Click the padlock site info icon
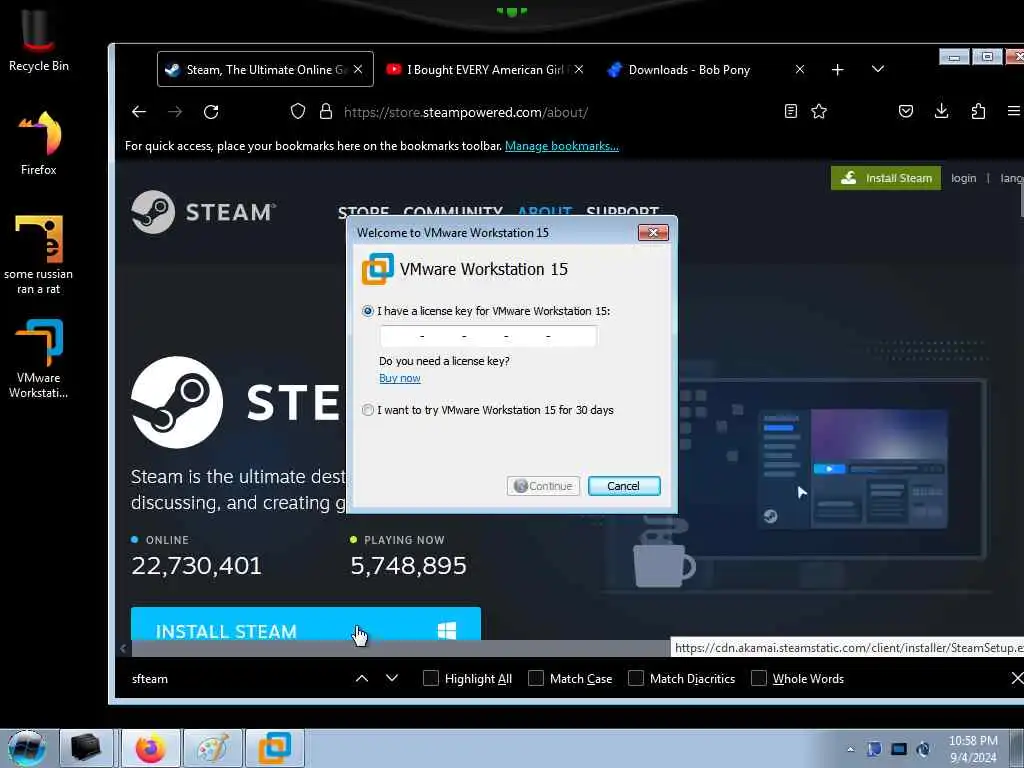The width and height of the screenshot is (1024, 768). [x=326, y=112]
